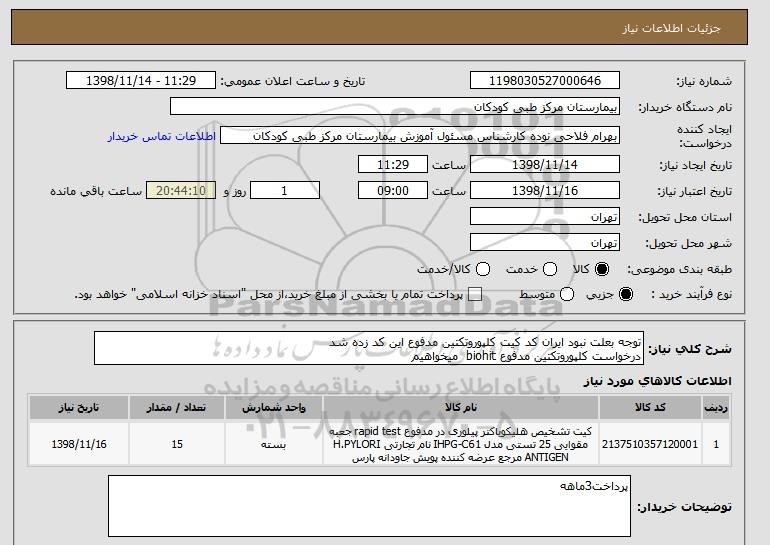Click the شرح کلی نیاز label

tap(690, 349)
